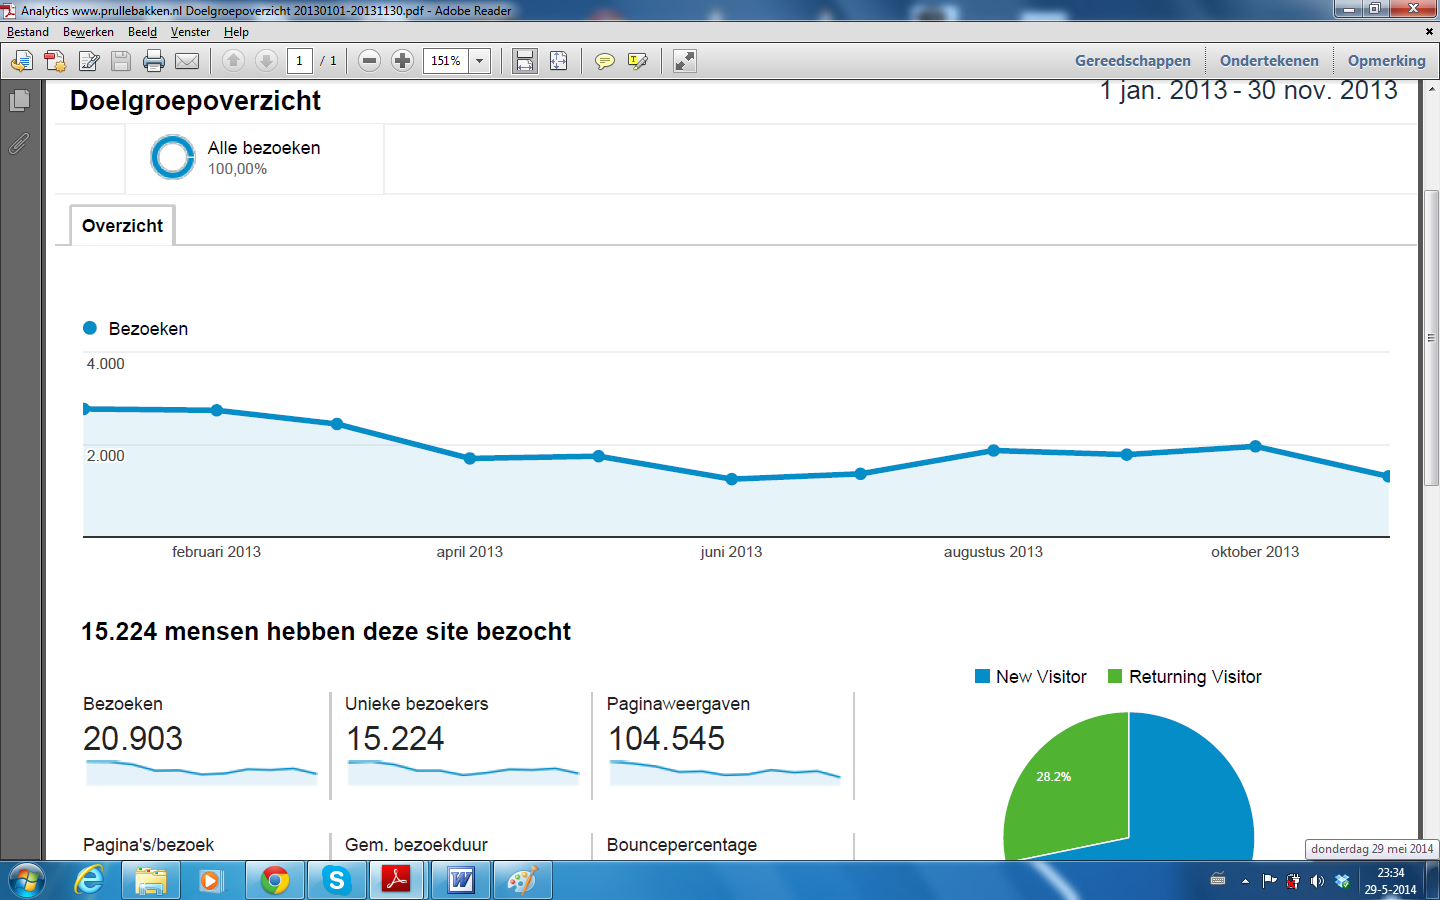
Task: Click the Edit/sign document icon
Action: (x=89, y=61)
